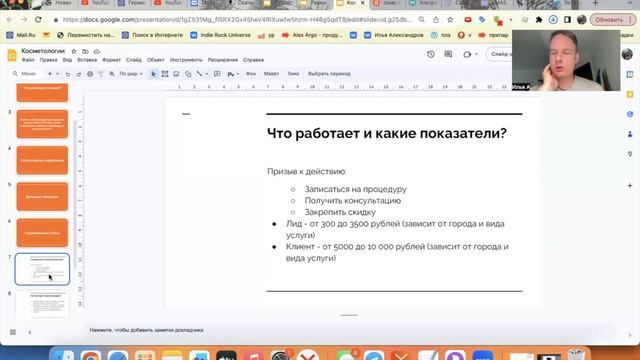
Task: Select the line tool
Action: (199, 74)
